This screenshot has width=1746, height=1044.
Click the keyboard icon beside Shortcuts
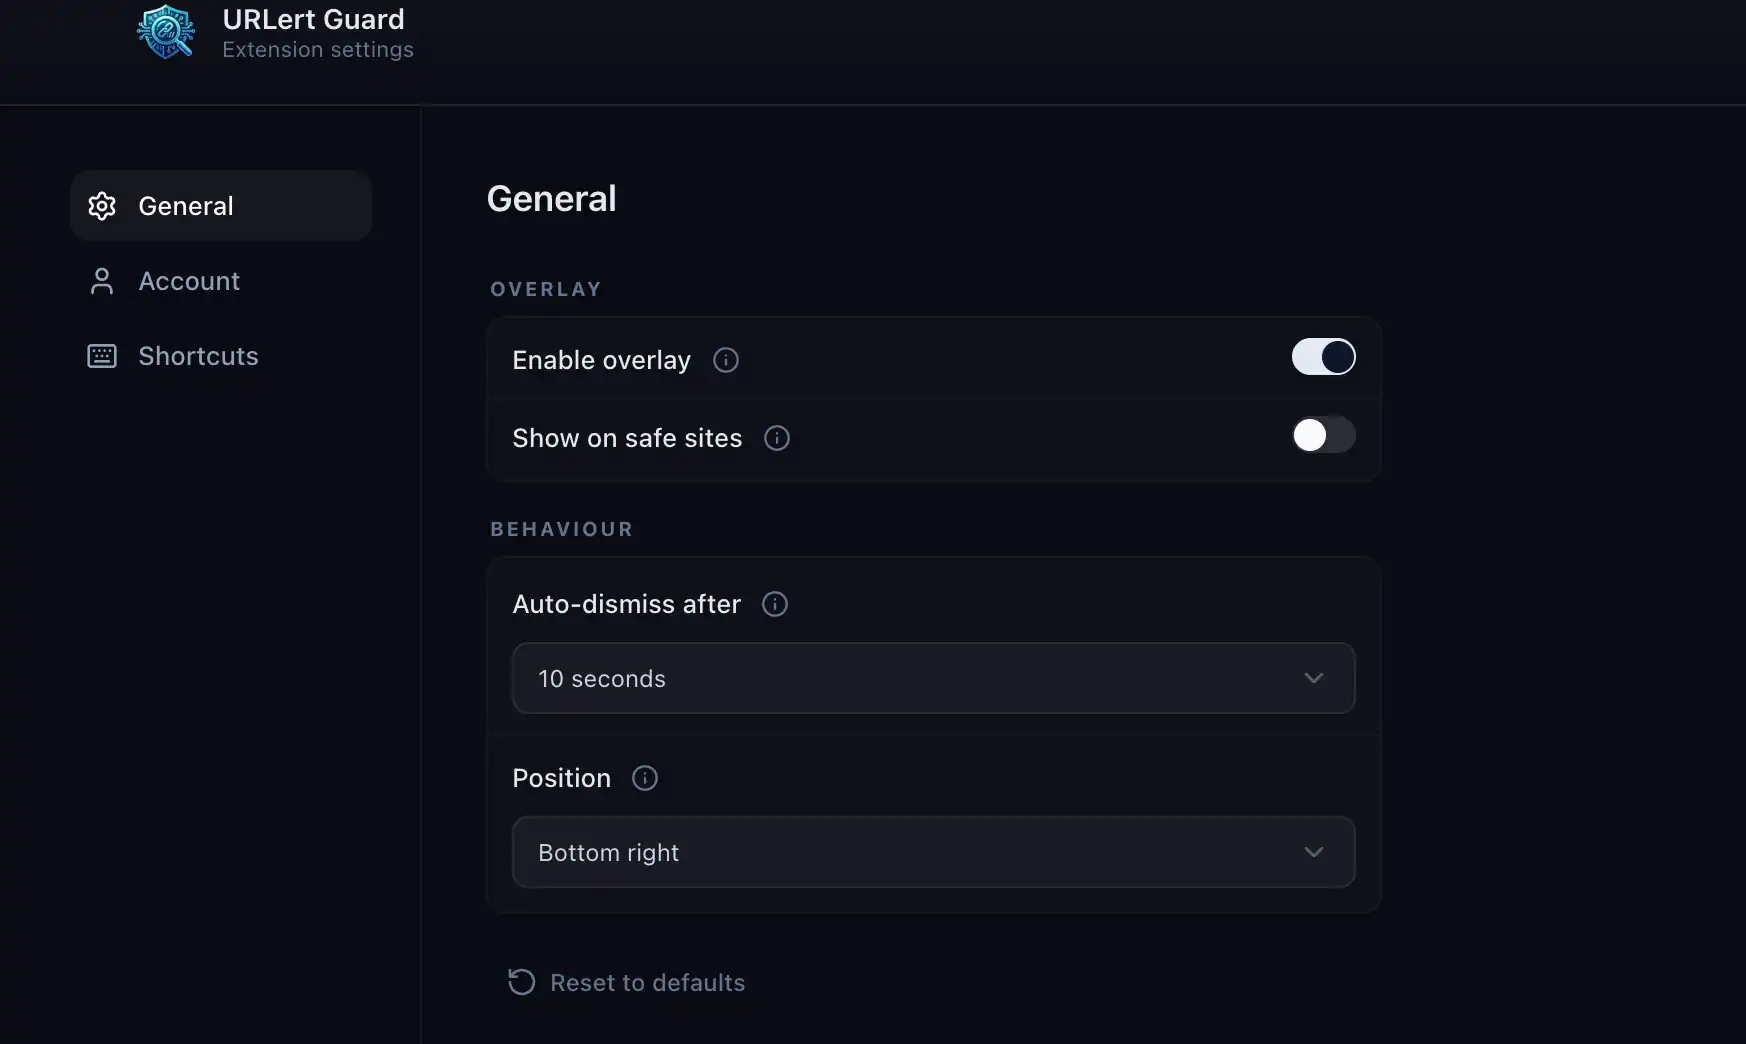pyautogui.click(x=102, y=357)
